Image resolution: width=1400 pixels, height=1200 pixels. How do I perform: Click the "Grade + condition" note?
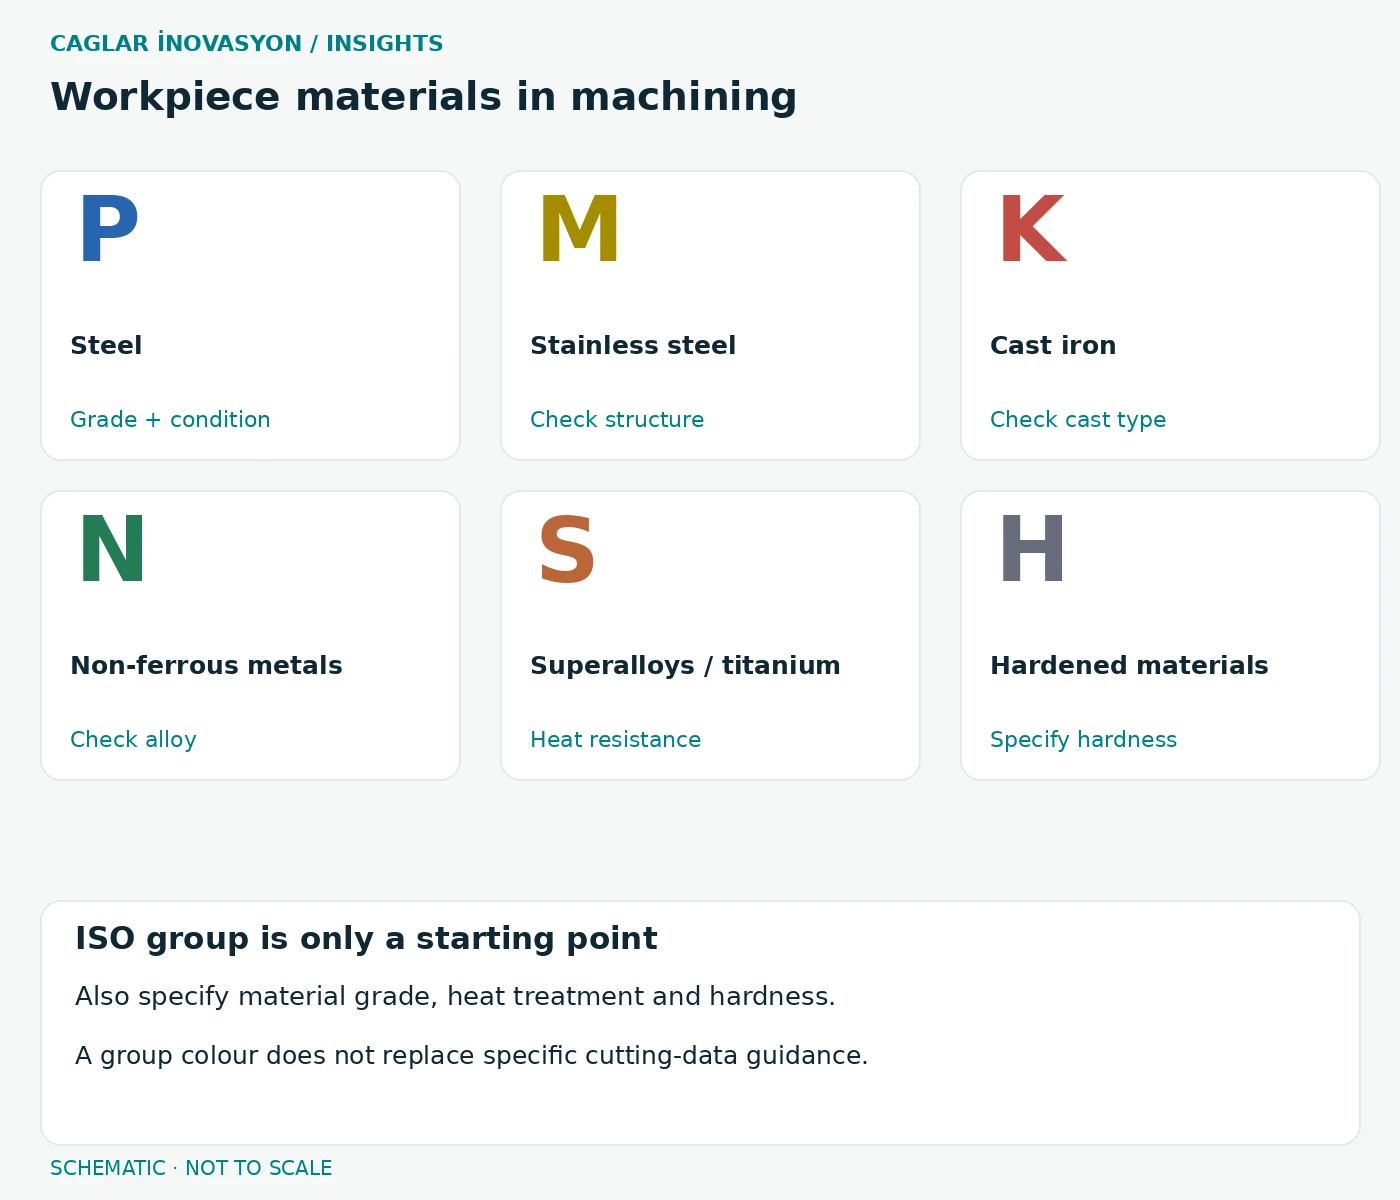(x=170, y=420)
